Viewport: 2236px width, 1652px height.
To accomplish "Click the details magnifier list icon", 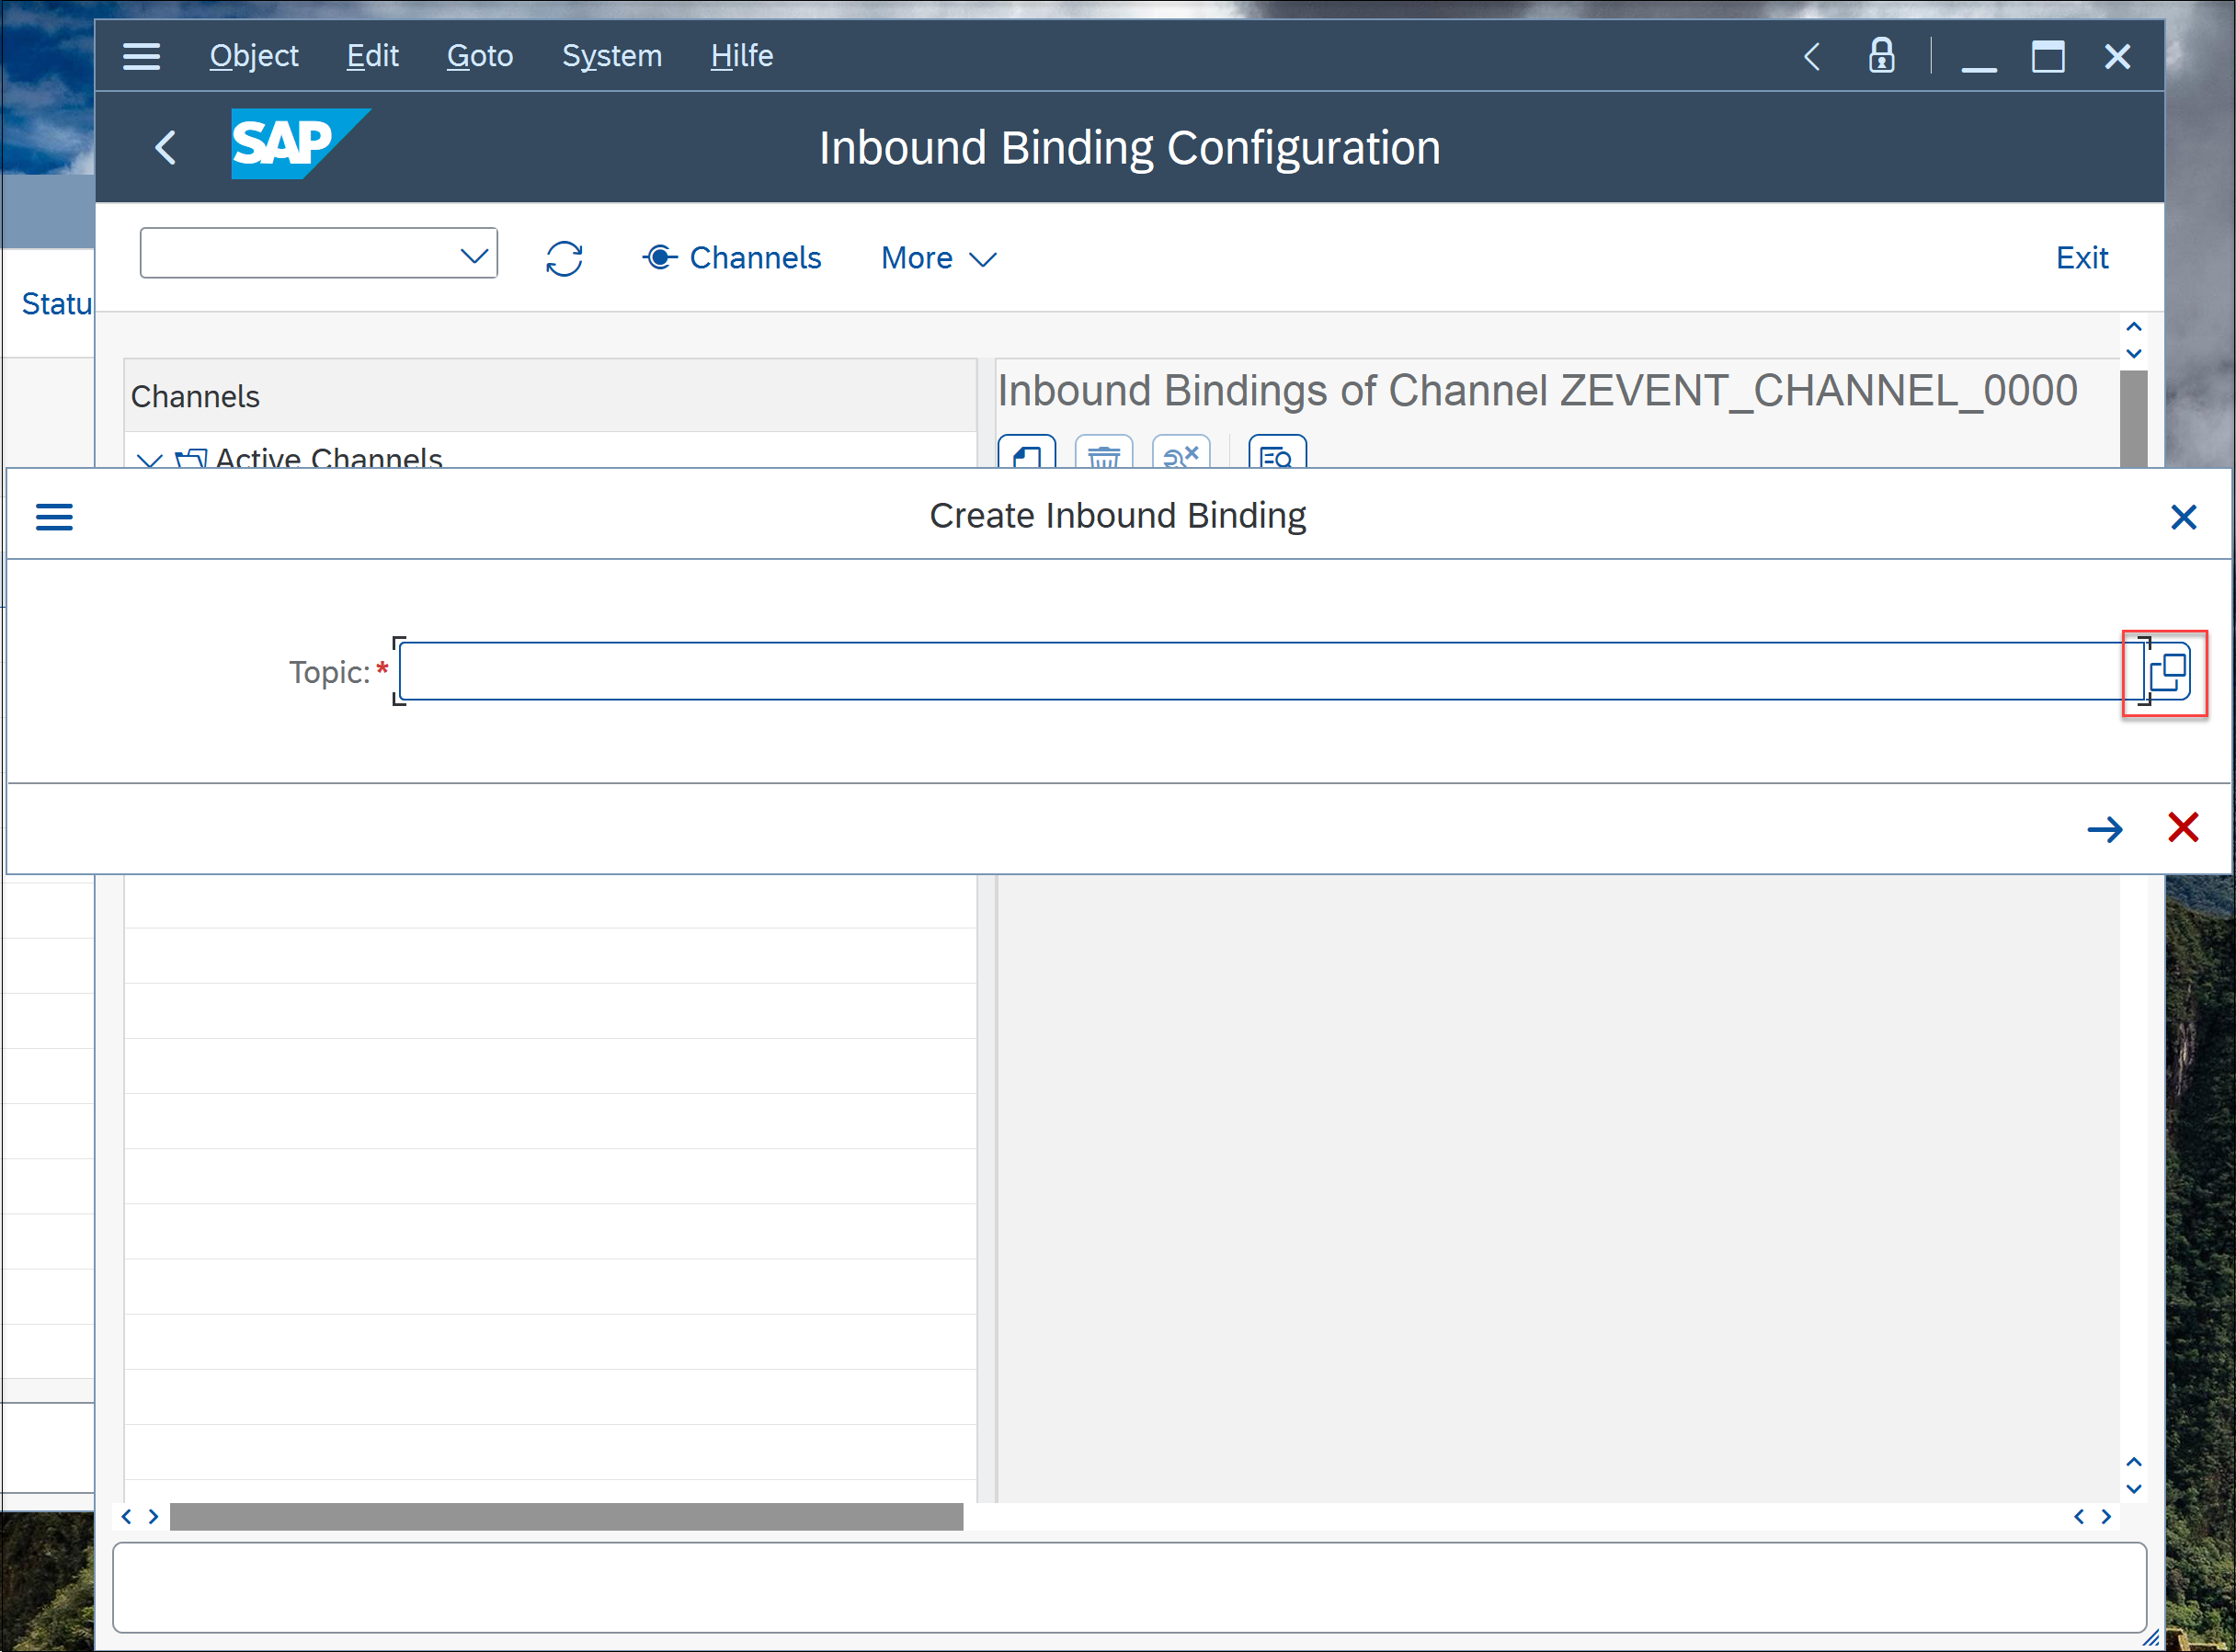I will [1277, 452].
